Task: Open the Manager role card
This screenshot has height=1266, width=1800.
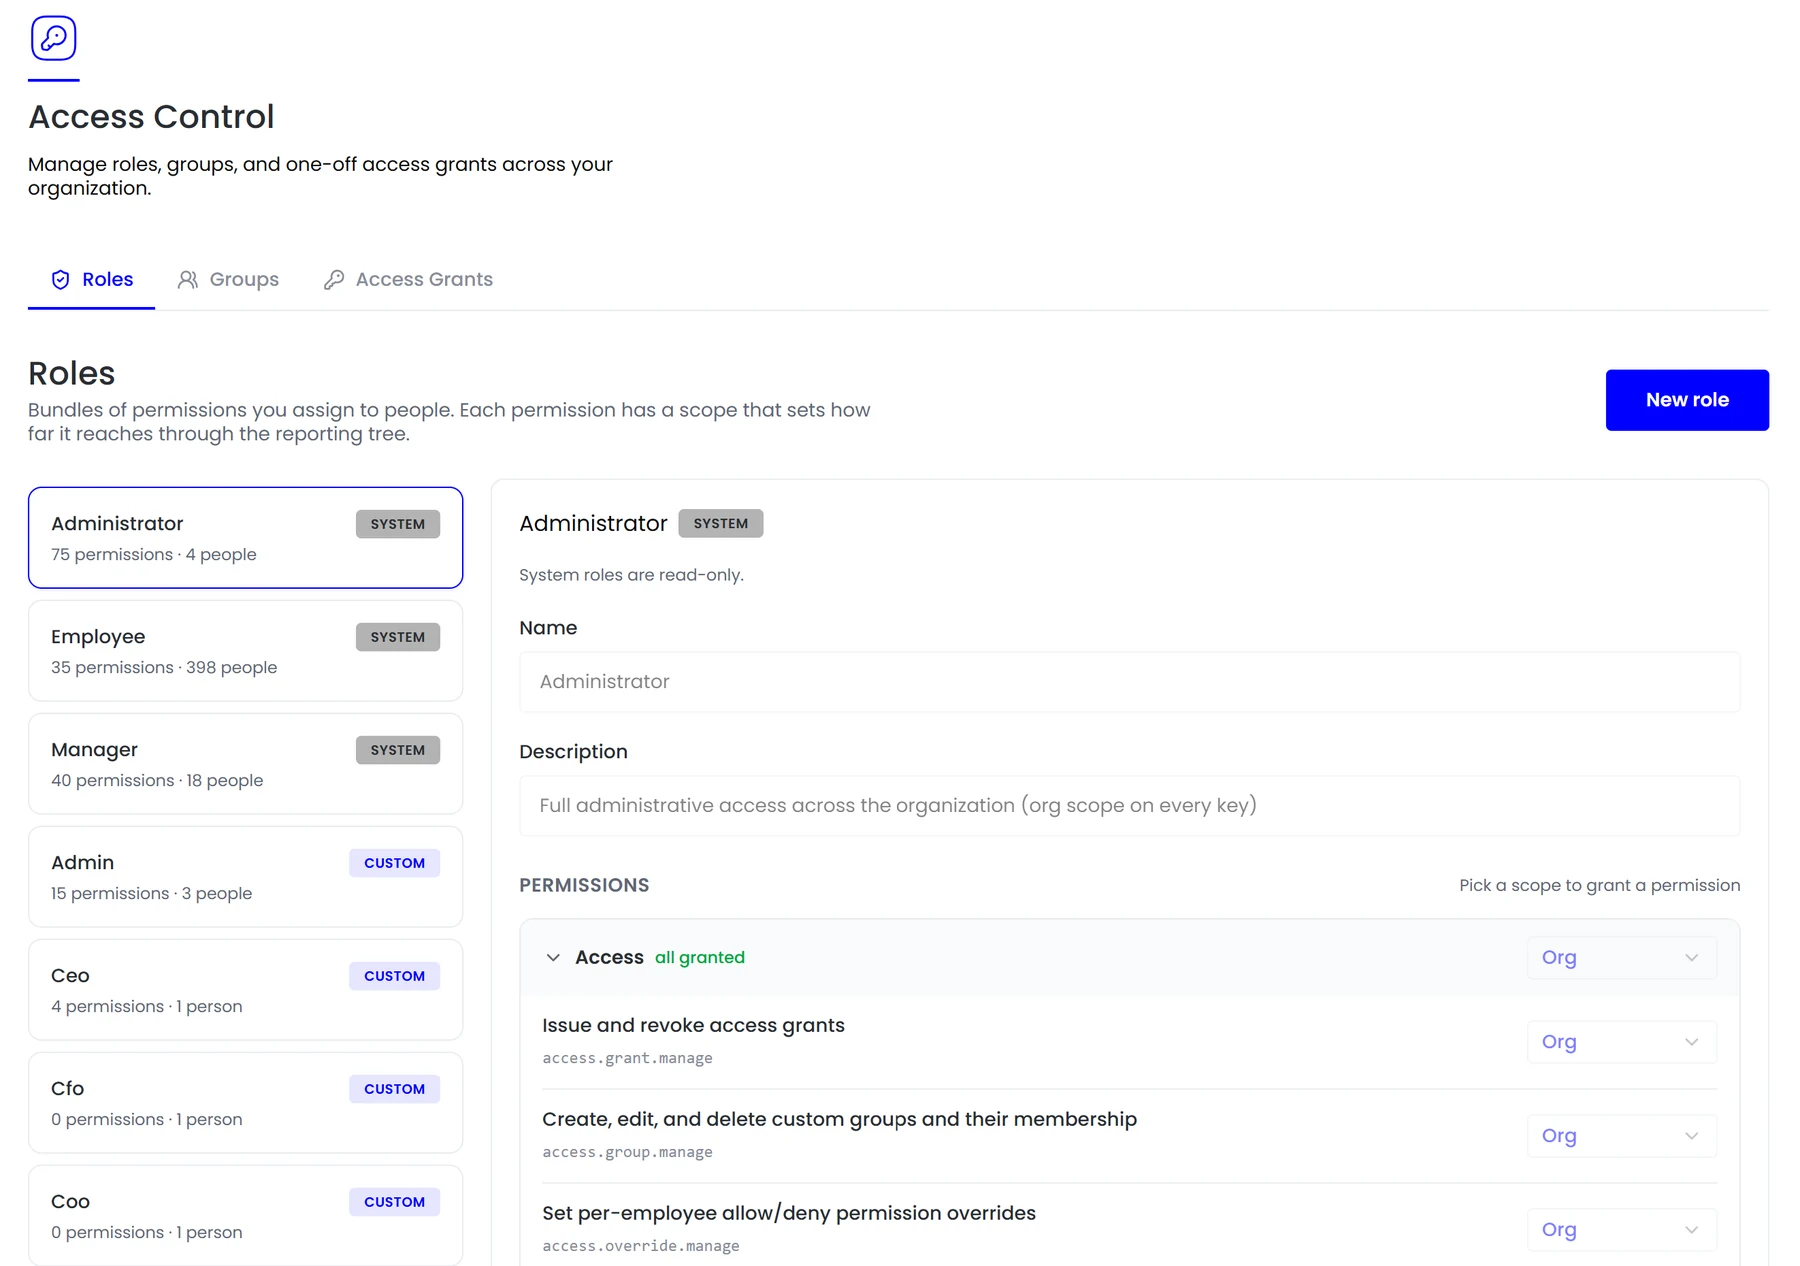Action: point(245,764)
